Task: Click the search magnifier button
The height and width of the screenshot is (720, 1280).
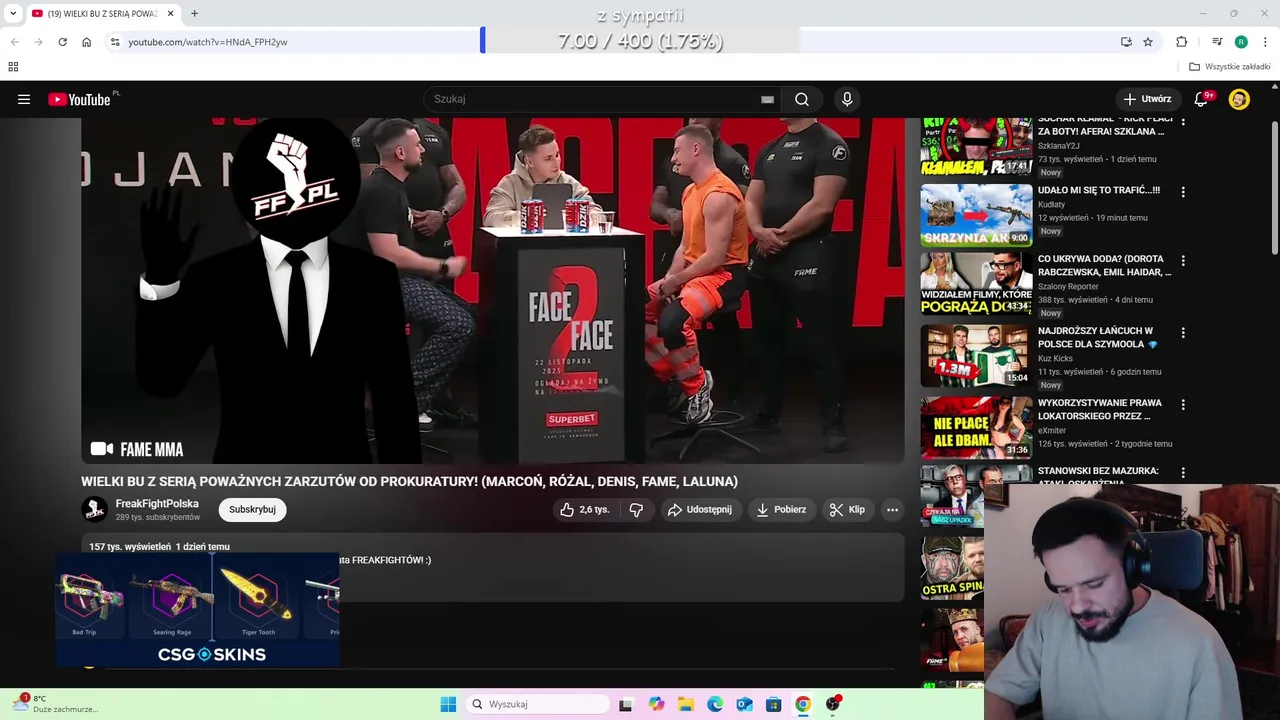Action: pyautogui.click(x=802, y=99)
